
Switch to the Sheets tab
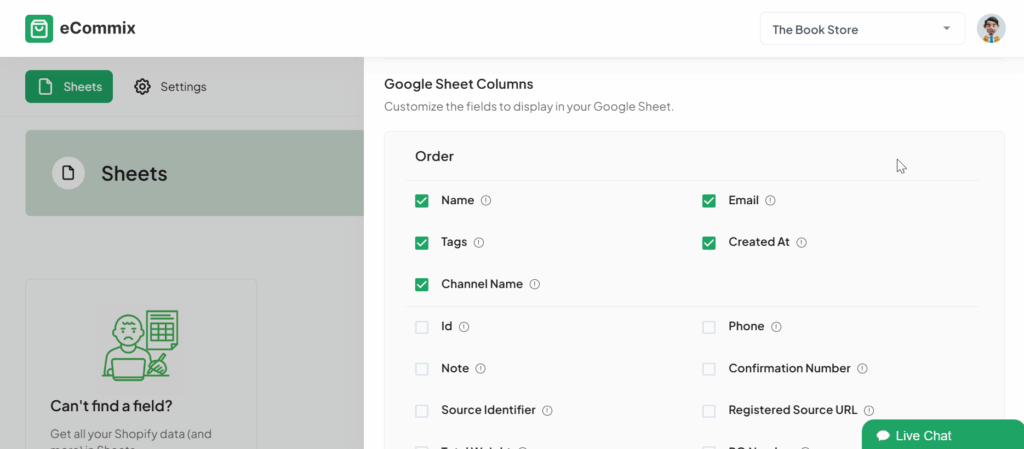tap(69, 86)
